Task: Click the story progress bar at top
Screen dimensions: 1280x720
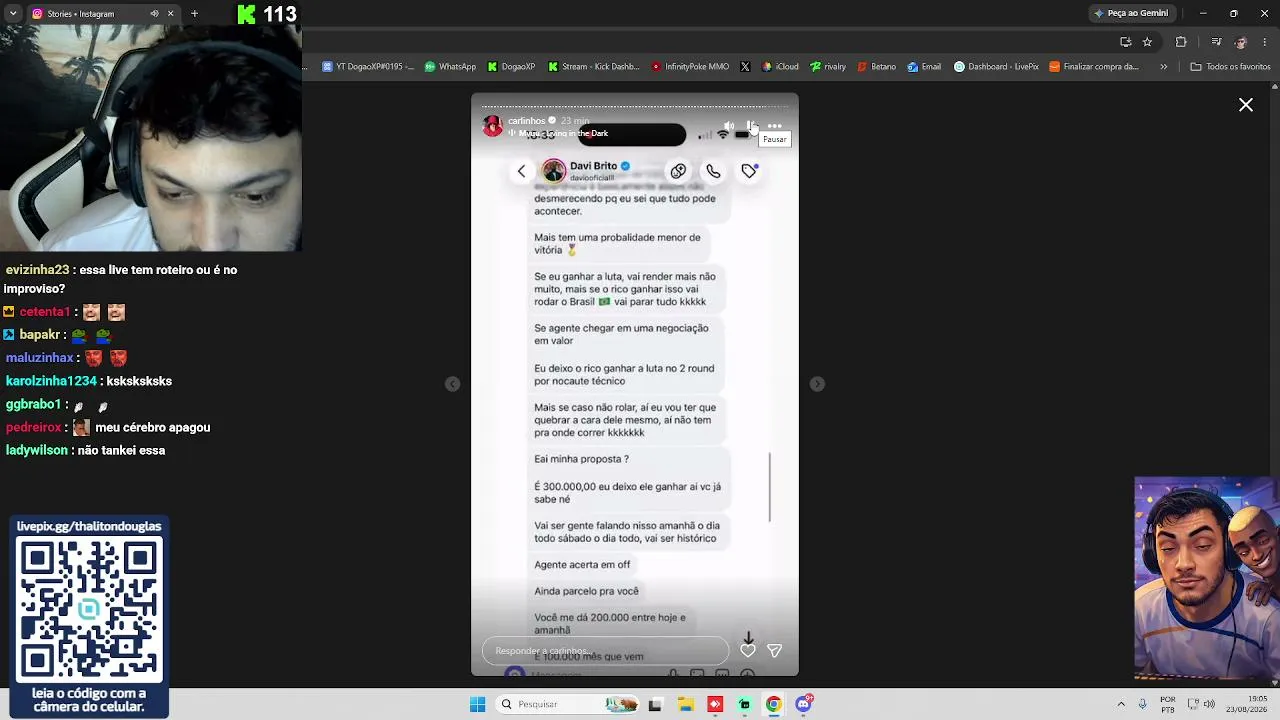Action: tap(635, 105)
